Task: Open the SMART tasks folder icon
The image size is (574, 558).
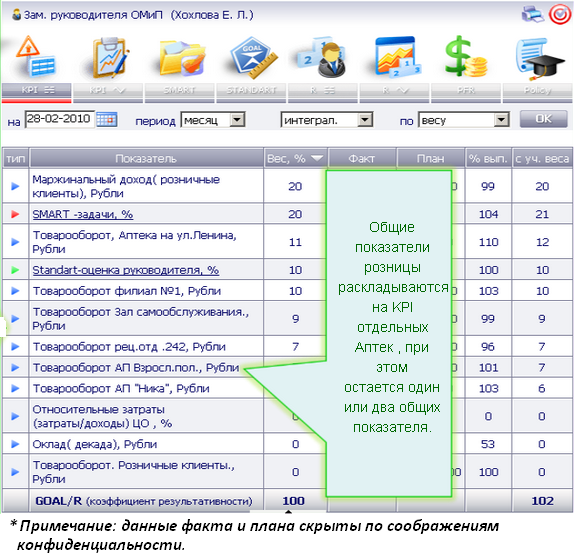Action: point(181,59)
